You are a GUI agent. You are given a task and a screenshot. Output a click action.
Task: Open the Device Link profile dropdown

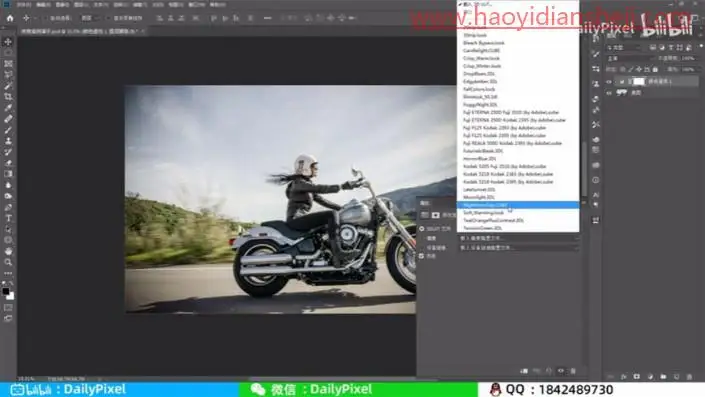point(518,248)
